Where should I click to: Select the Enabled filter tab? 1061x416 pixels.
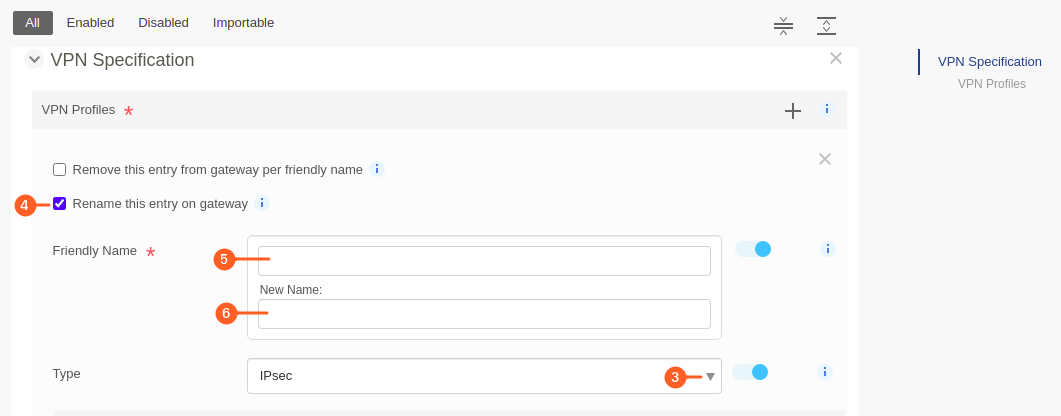(x=90, y=23)
